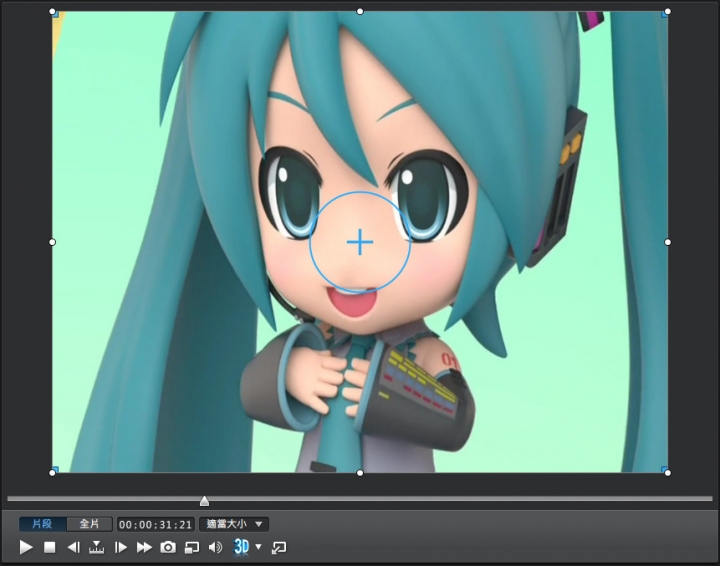Select the right-middle resize handle
This screenshot has height=566, width=720.
coord(668,242)
